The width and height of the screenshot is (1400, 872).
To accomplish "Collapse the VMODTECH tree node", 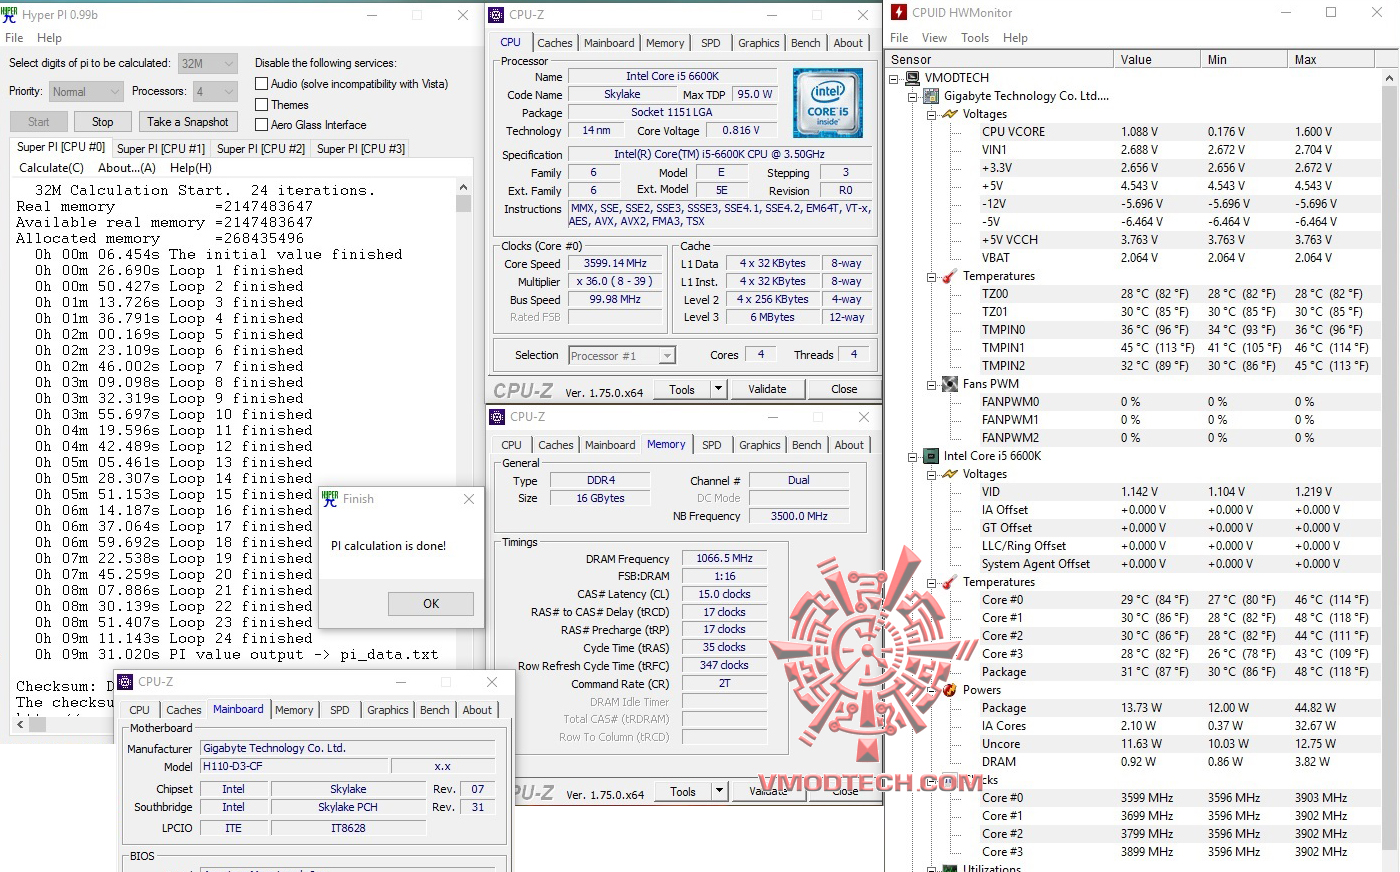I will click(895, 78).
